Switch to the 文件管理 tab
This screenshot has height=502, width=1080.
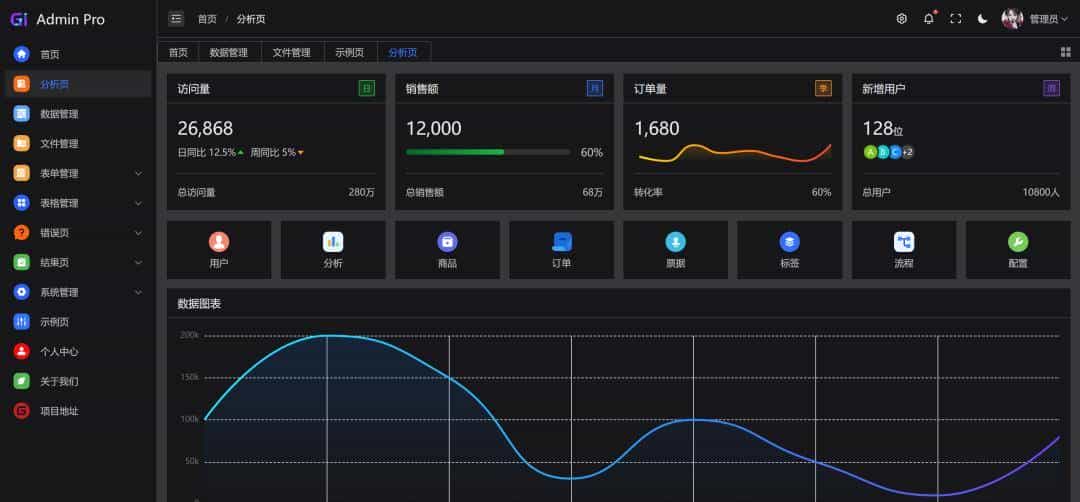pyautogui.click(x=291, y=52)
